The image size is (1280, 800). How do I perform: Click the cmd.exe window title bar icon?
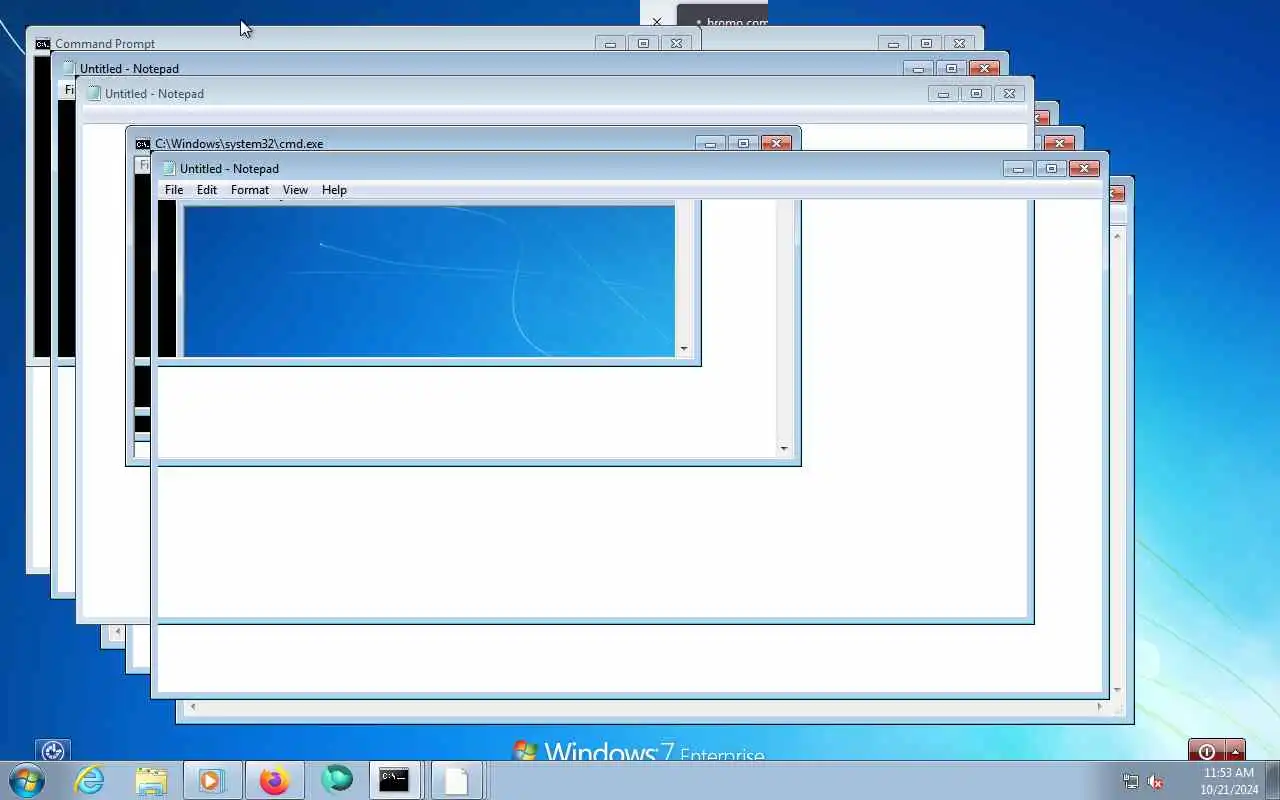[x=143, y=144]
